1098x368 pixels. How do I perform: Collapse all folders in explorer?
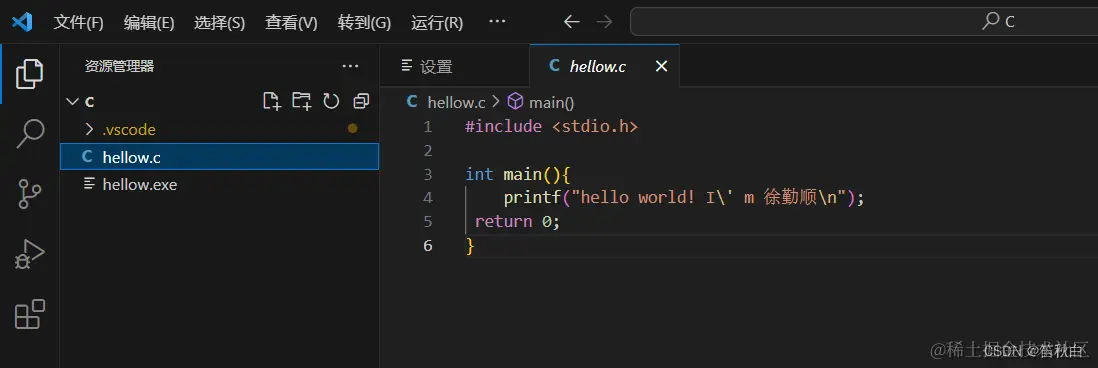pos(361,101)
